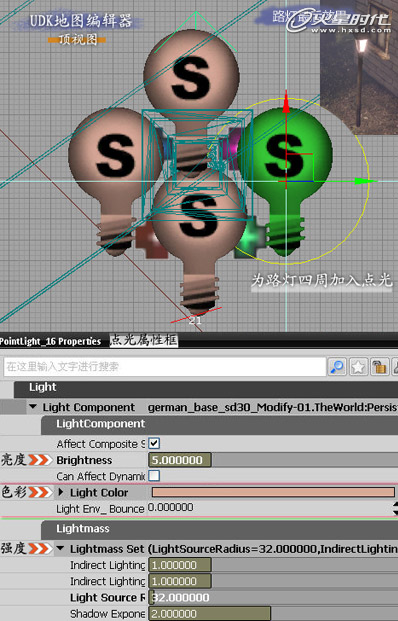This screenshot has width=398, height=621.
Task: Toggle the Affect Composite checkbox
Action: 154,443
